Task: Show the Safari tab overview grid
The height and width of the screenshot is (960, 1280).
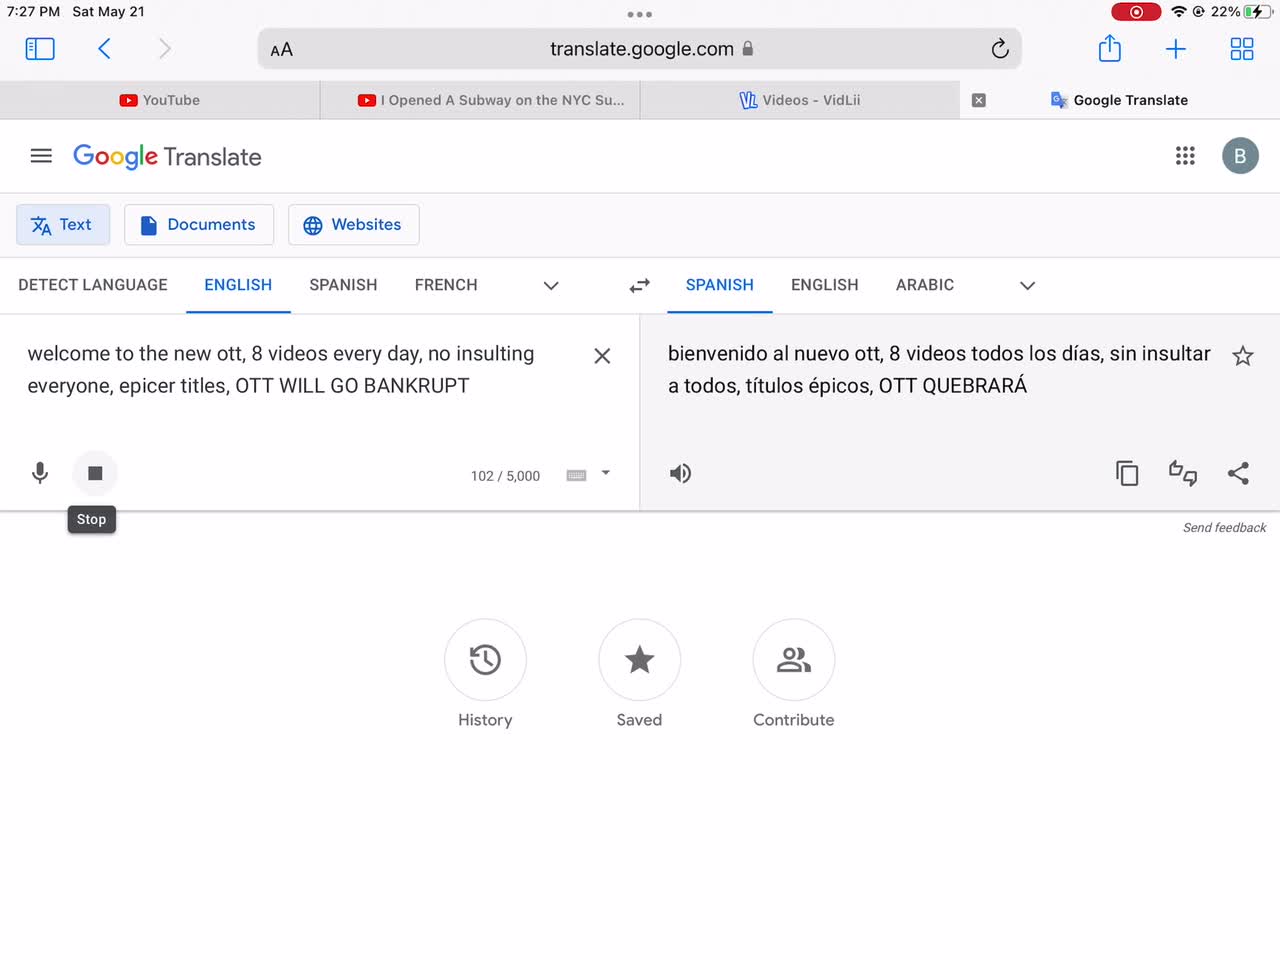Action: coord(1242,49)
